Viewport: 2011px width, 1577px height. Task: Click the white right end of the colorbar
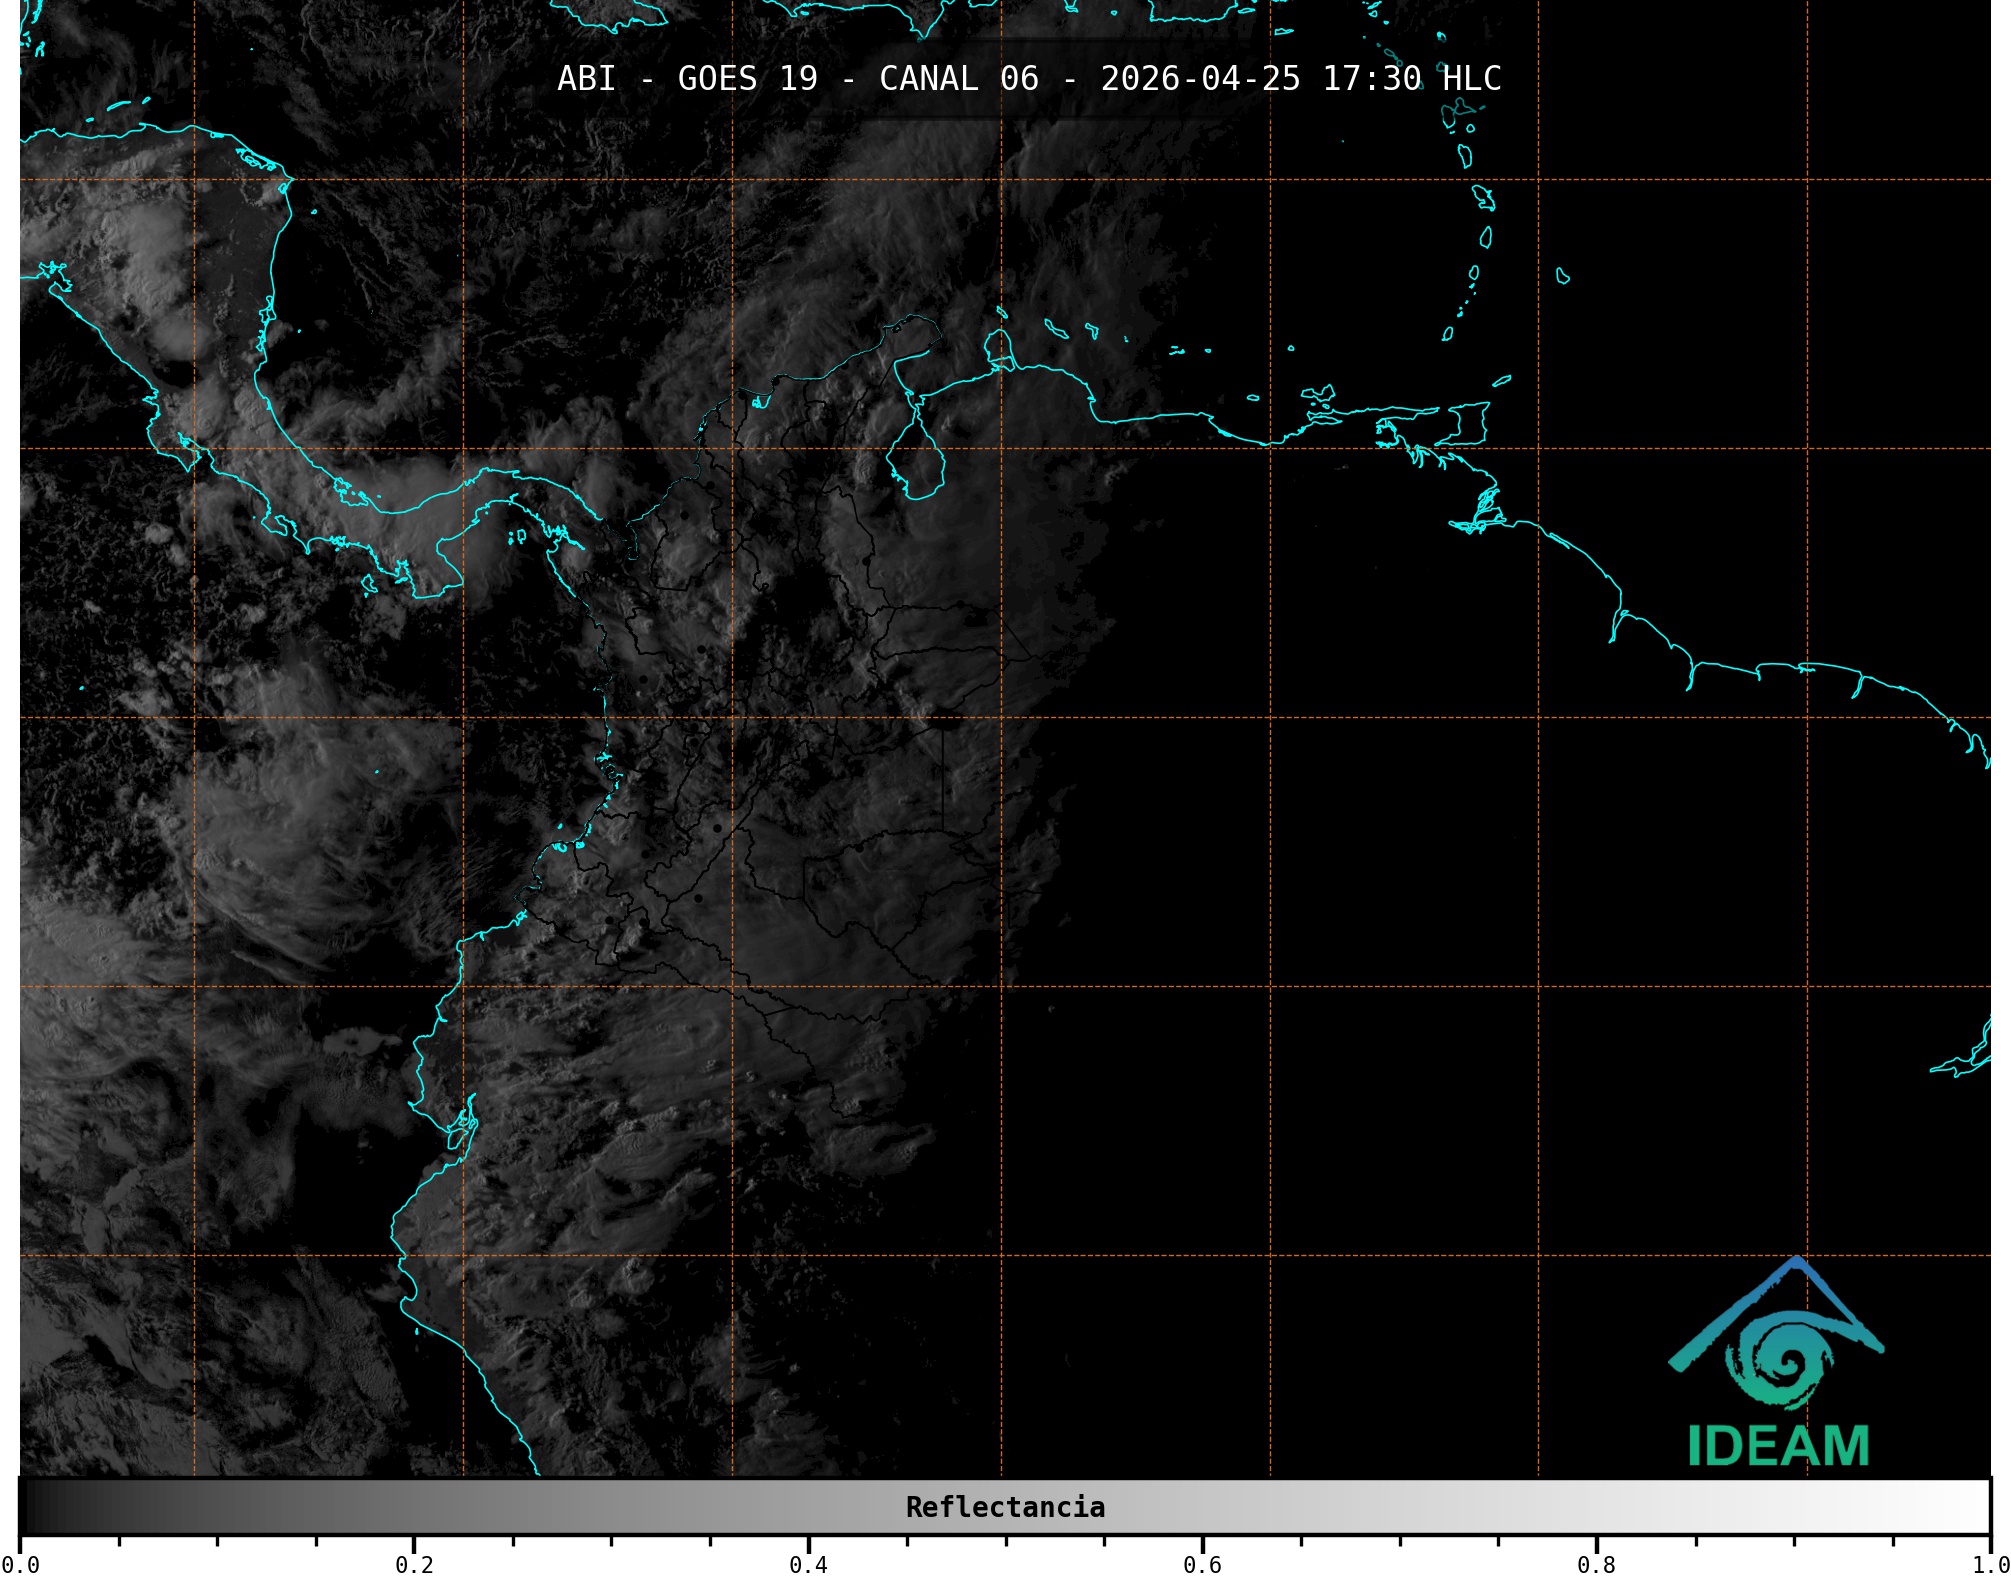(1975, 1507)
